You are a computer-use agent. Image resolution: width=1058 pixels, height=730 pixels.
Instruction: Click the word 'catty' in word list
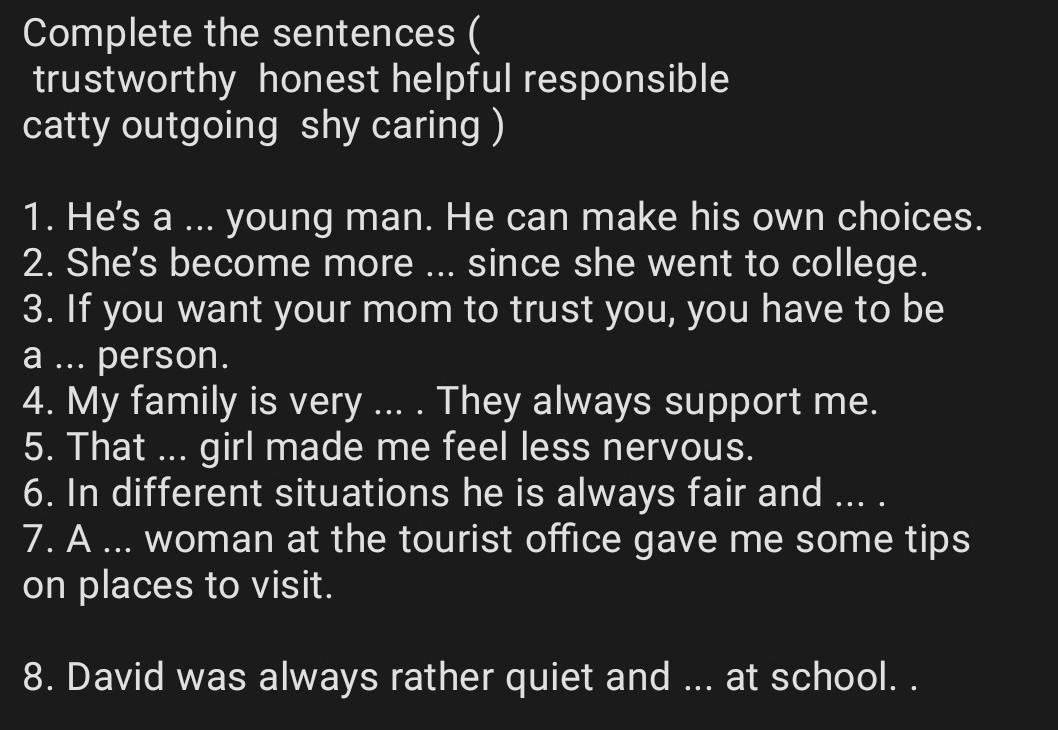(x=66, y=127)
